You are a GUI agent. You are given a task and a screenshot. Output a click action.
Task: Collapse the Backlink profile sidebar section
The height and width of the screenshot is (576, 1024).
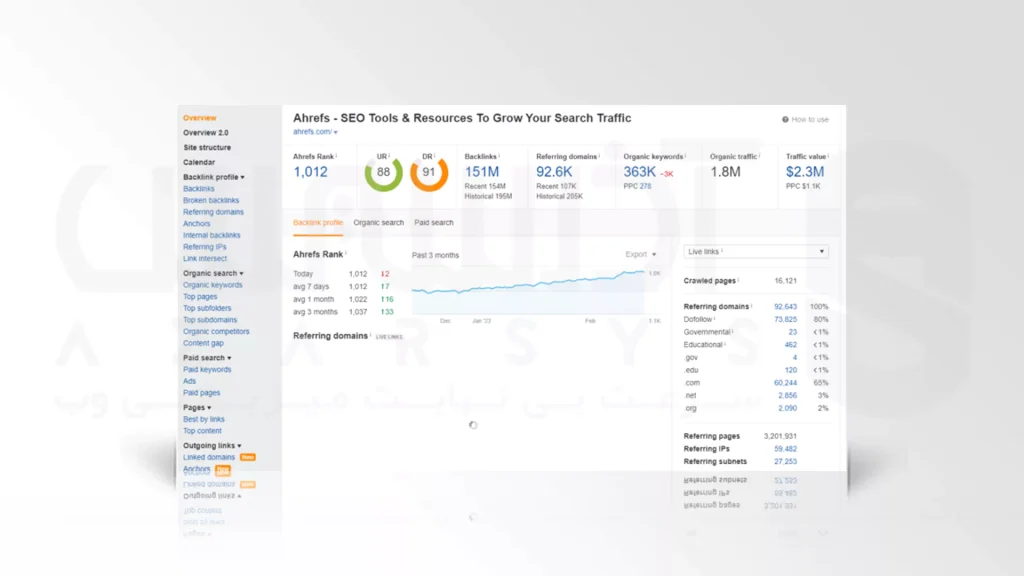click(x=214, y=177)
